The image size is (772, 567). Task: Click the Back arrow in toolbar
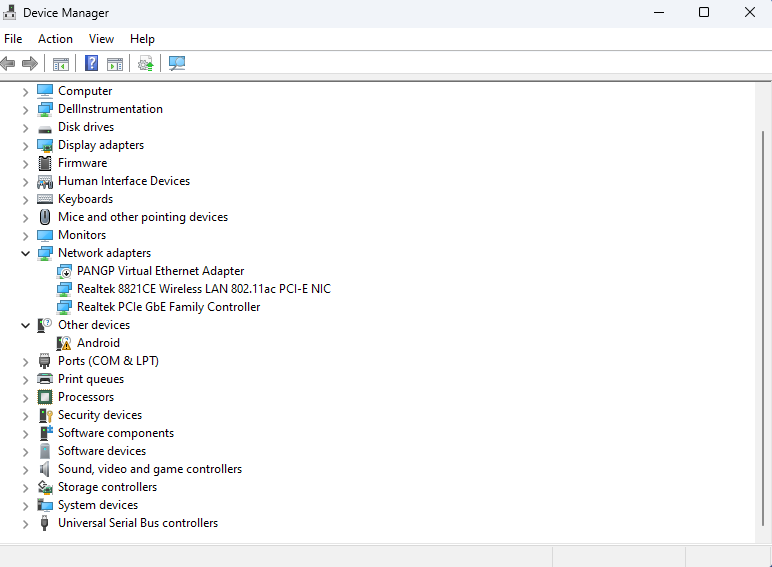click(x=8, y=63)
